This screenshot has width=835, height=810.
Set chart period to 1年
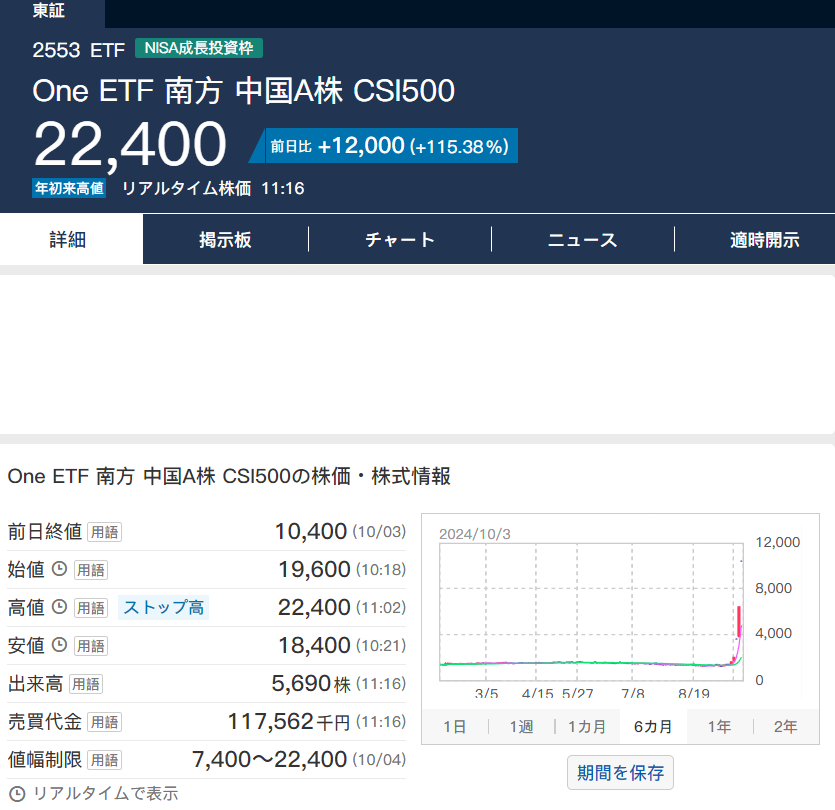[719, 726]
